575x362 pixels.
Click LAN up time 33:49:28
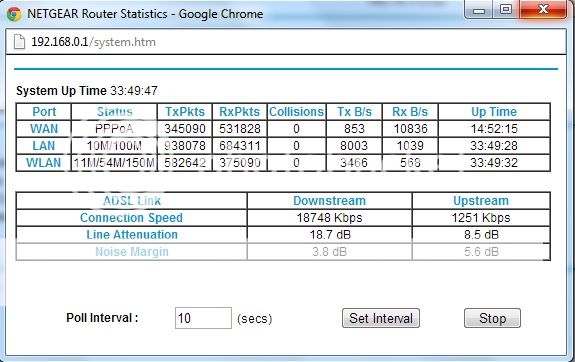click(494, 146)
